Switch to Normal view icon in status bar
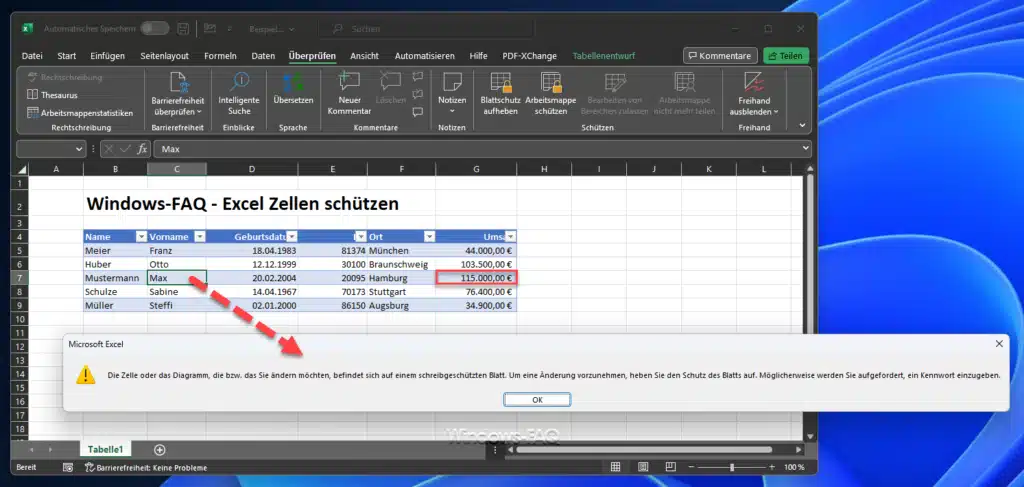This screenshot has height=487, width=1024. click(615, 467)
